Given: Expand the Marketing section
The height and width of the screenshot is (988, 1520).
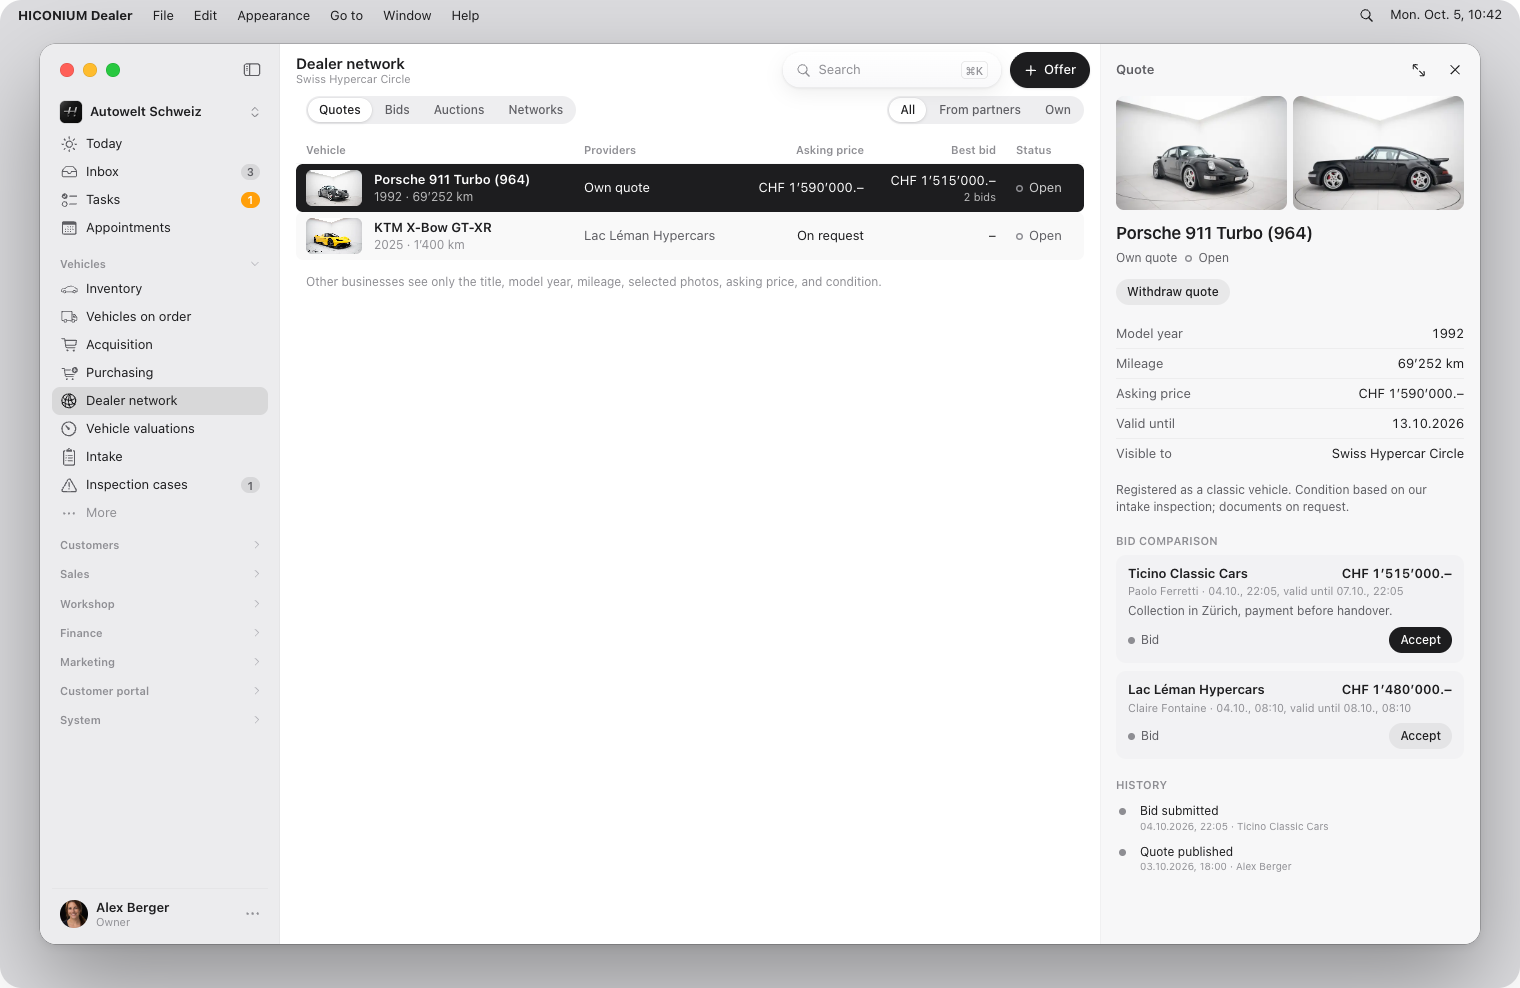Looking at the screenshot, I should coord(160,662).
